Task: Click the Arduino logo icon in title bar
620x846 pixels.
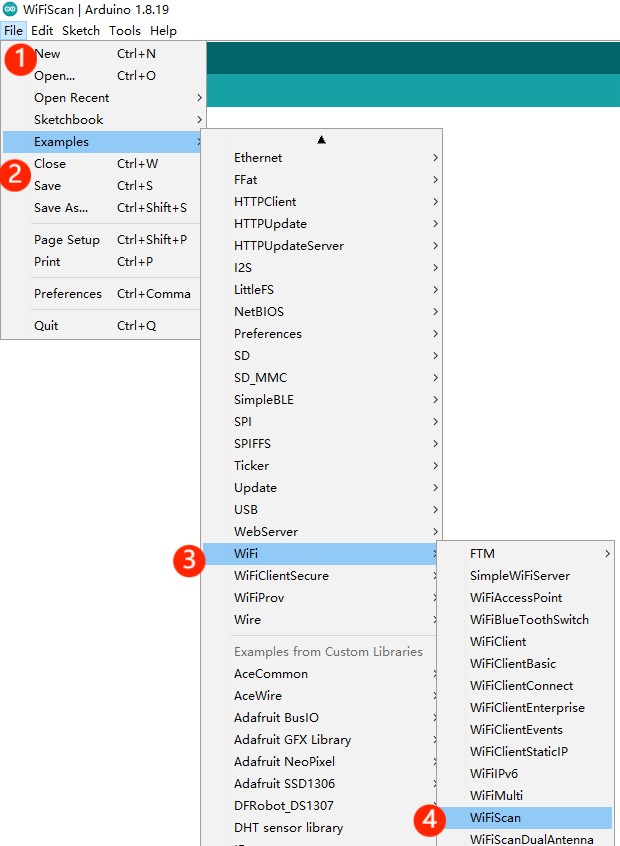Action: pos(10,9)
